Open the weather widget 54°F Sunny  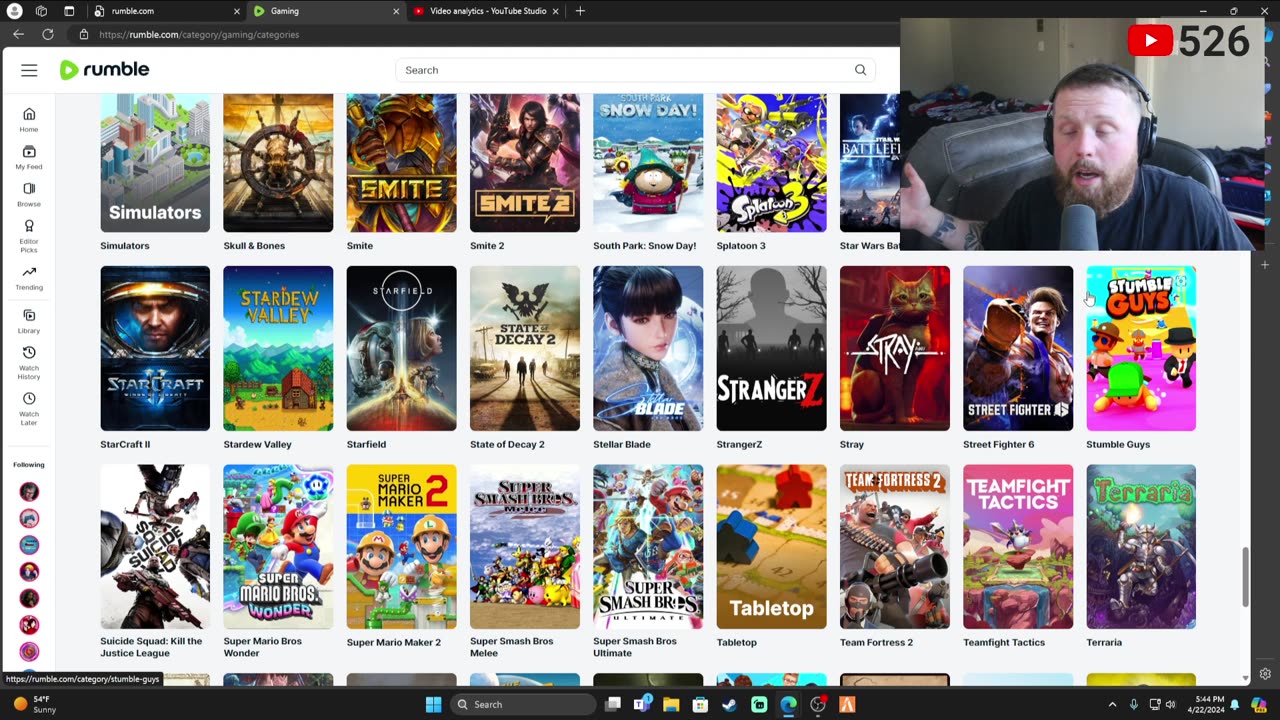coord(36,704)
